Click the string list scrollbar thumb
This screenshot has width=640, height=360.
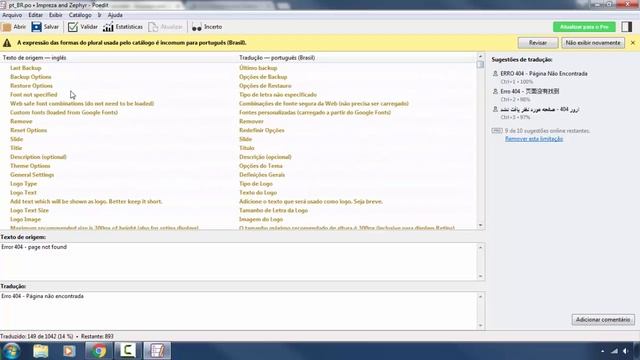[x=480, y=64]
